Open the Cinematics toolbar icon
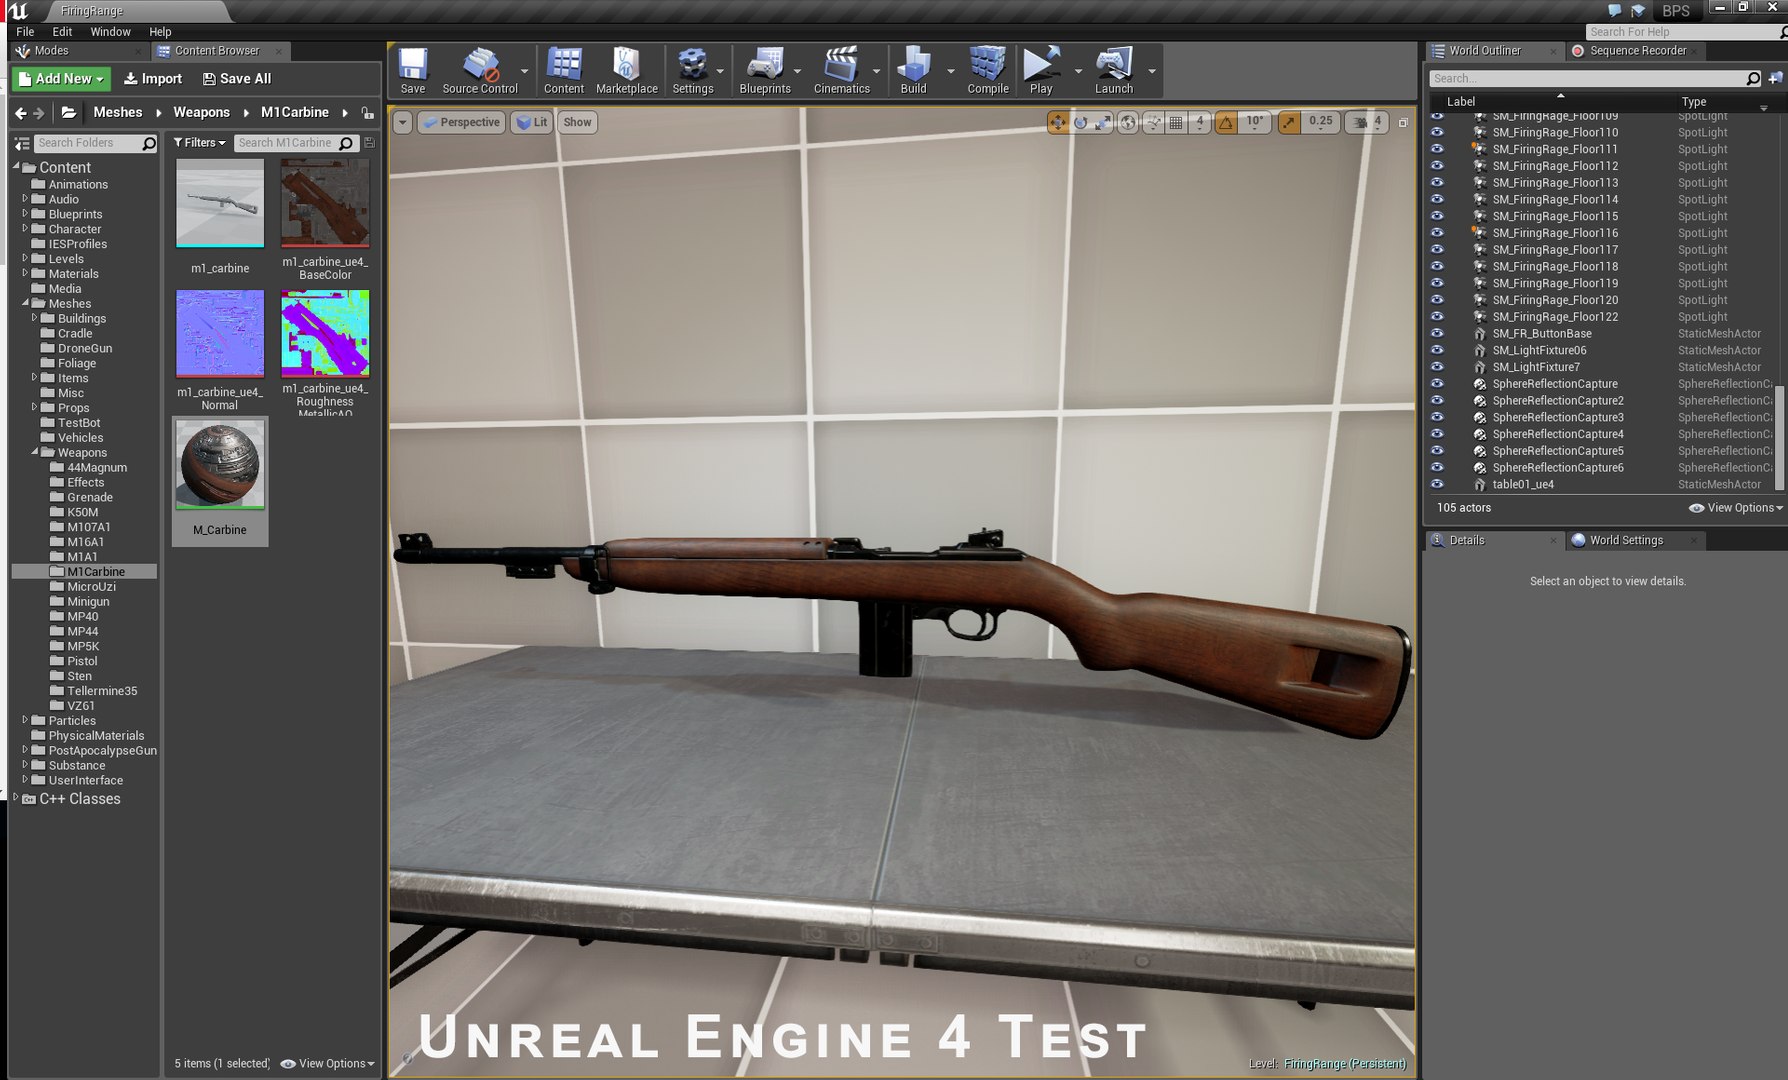1788x1080 pixels. tap(842, 71)
